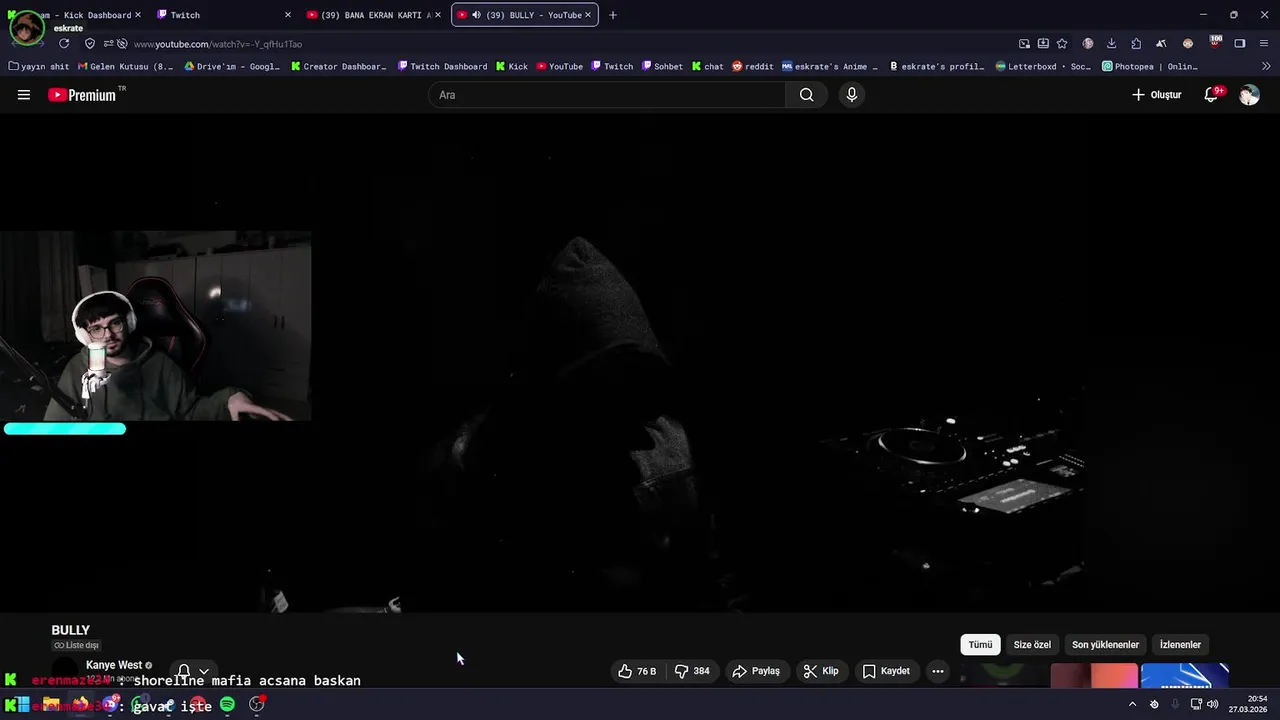
Task: Expand the subscription notification dropdown chevron
Action: (204, 671)
